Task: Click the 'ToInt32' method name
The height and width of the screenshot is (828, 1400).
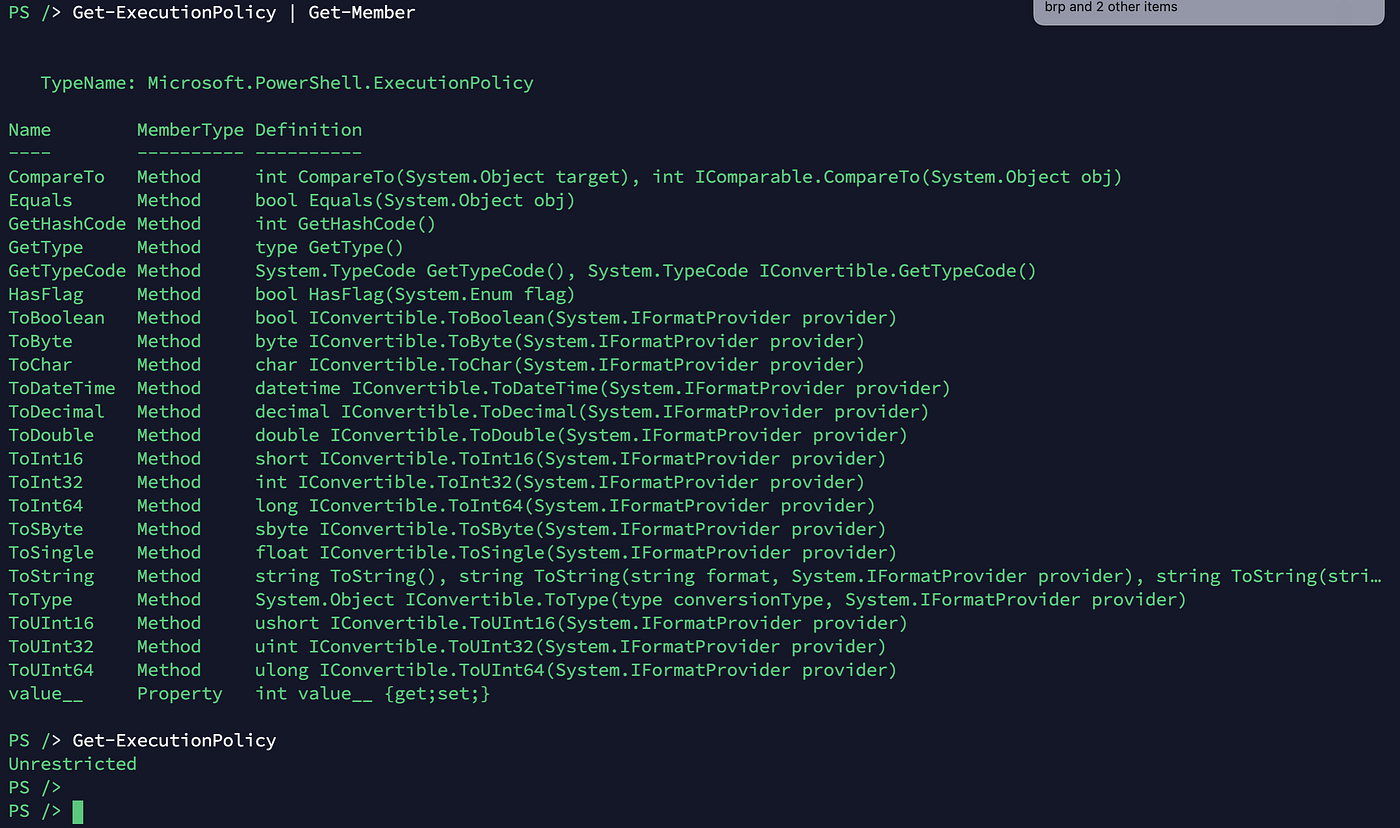Action: click(46, 482)
